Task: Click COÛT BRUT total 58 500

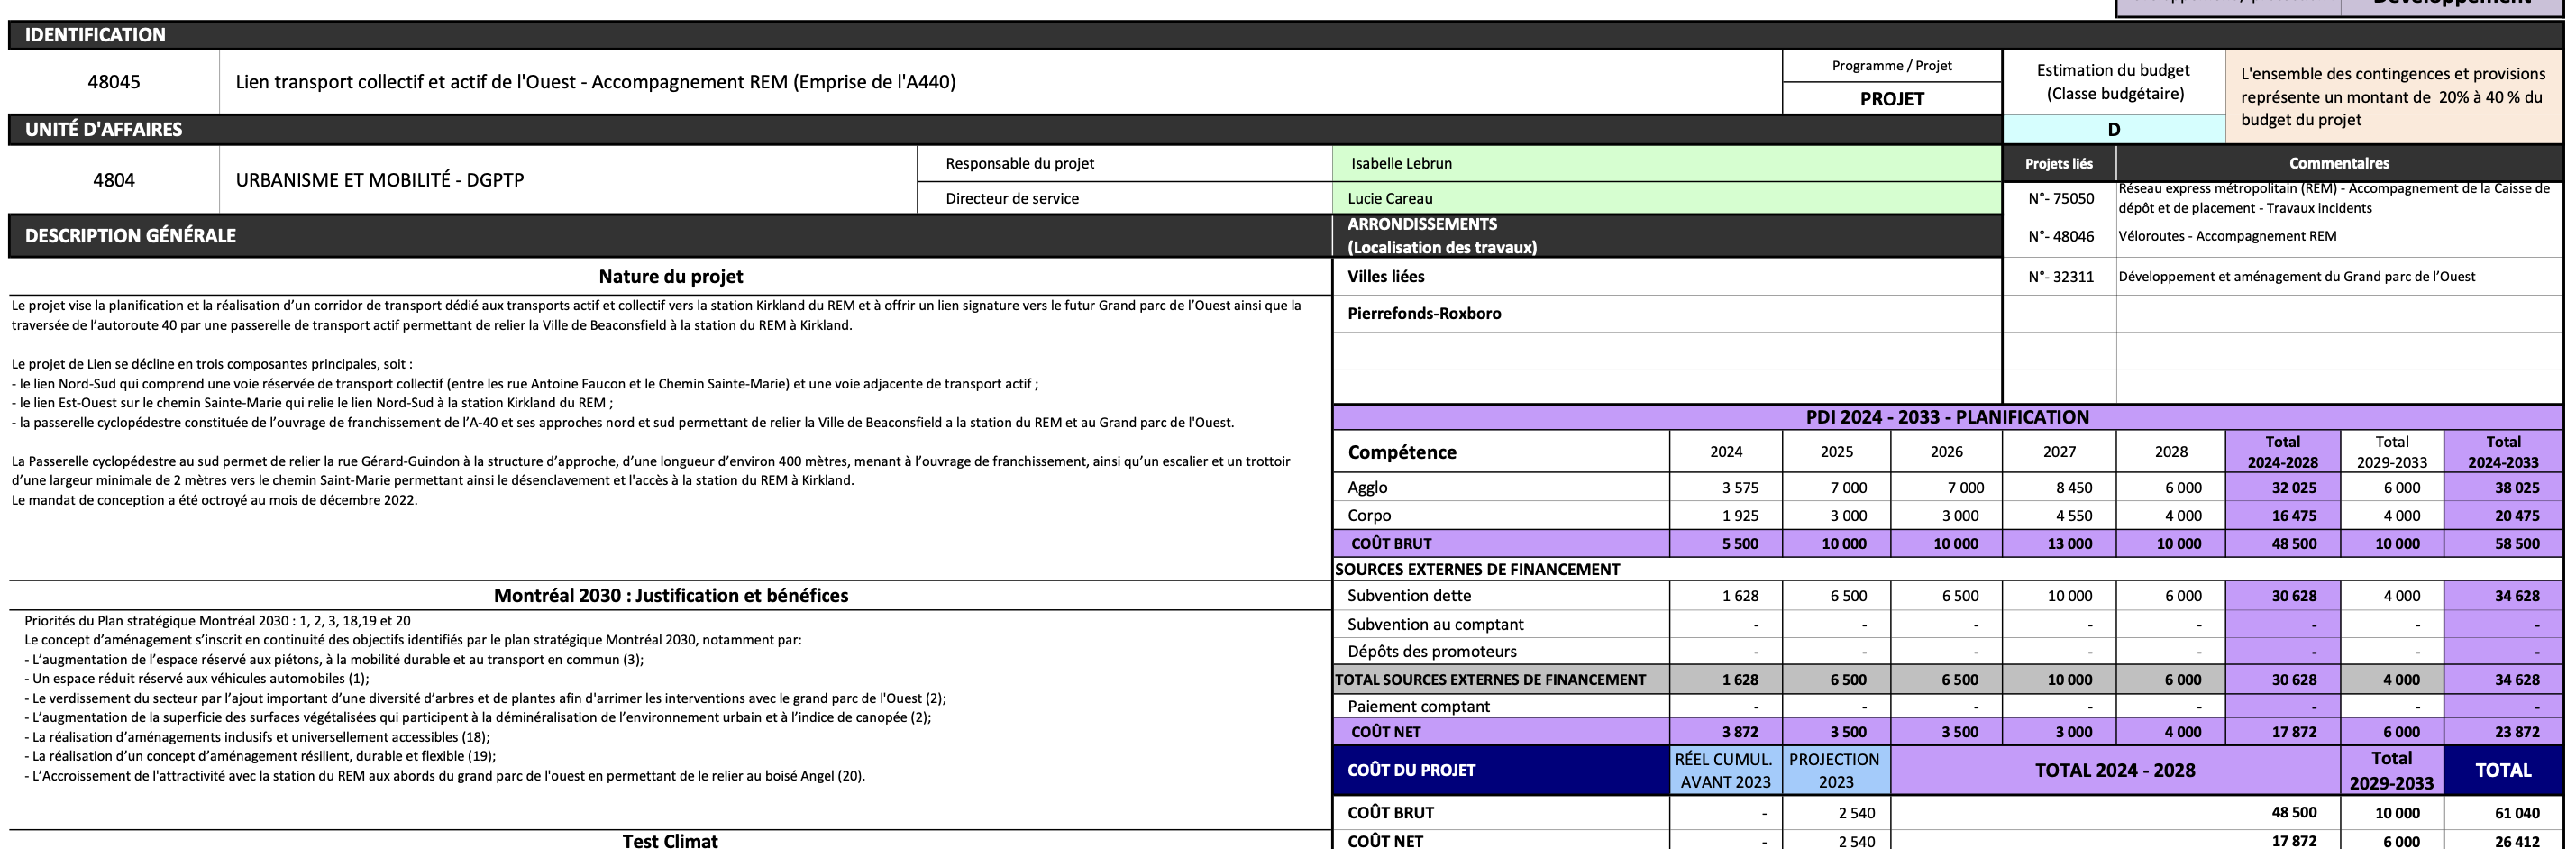Action: [x=2517, y=544]
